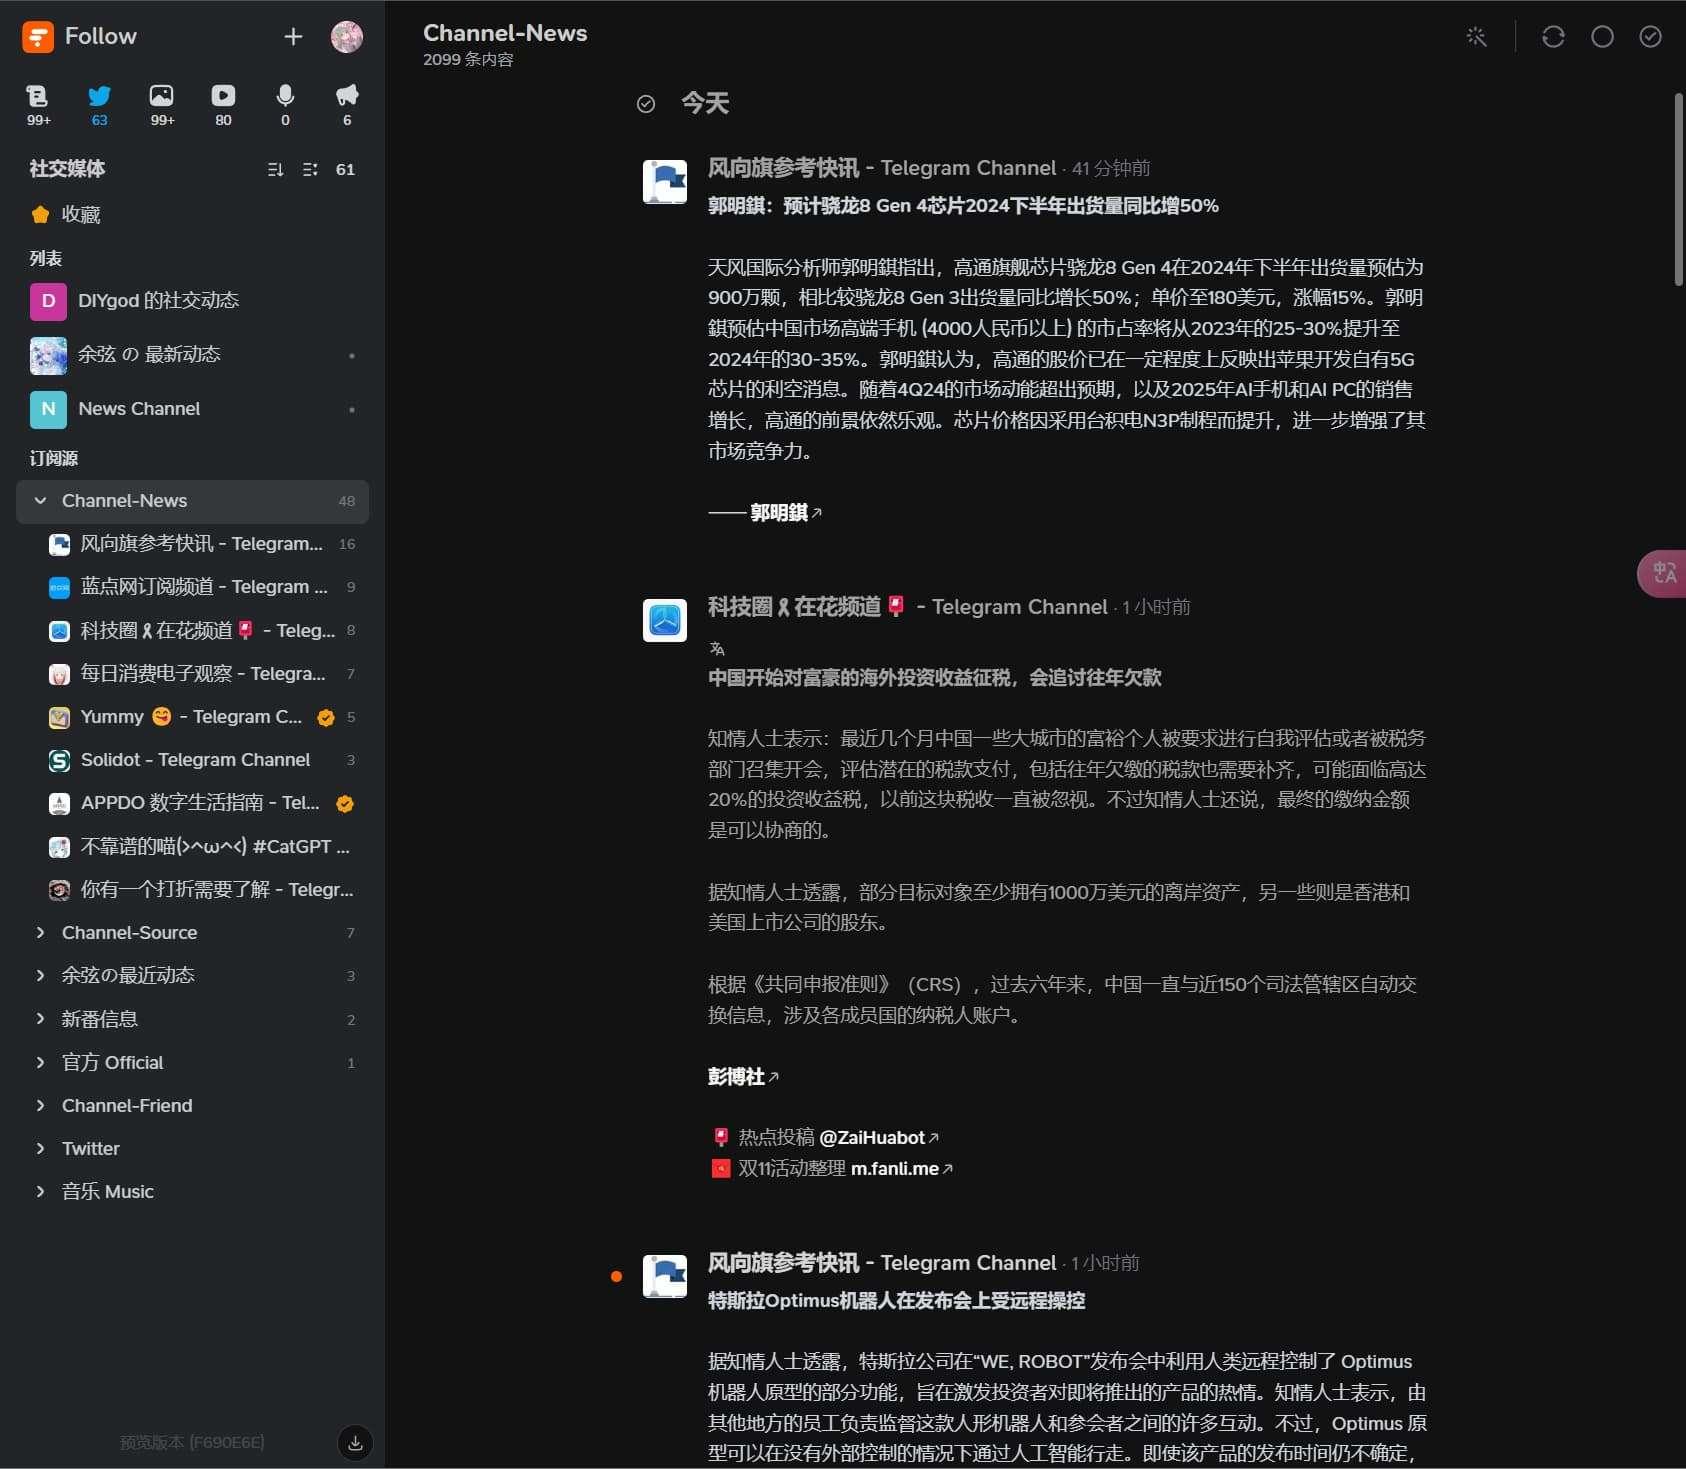Collapse the Channel-News subscription group
This screenshot has width=1686, height=1469.
(x=39, y=500)
